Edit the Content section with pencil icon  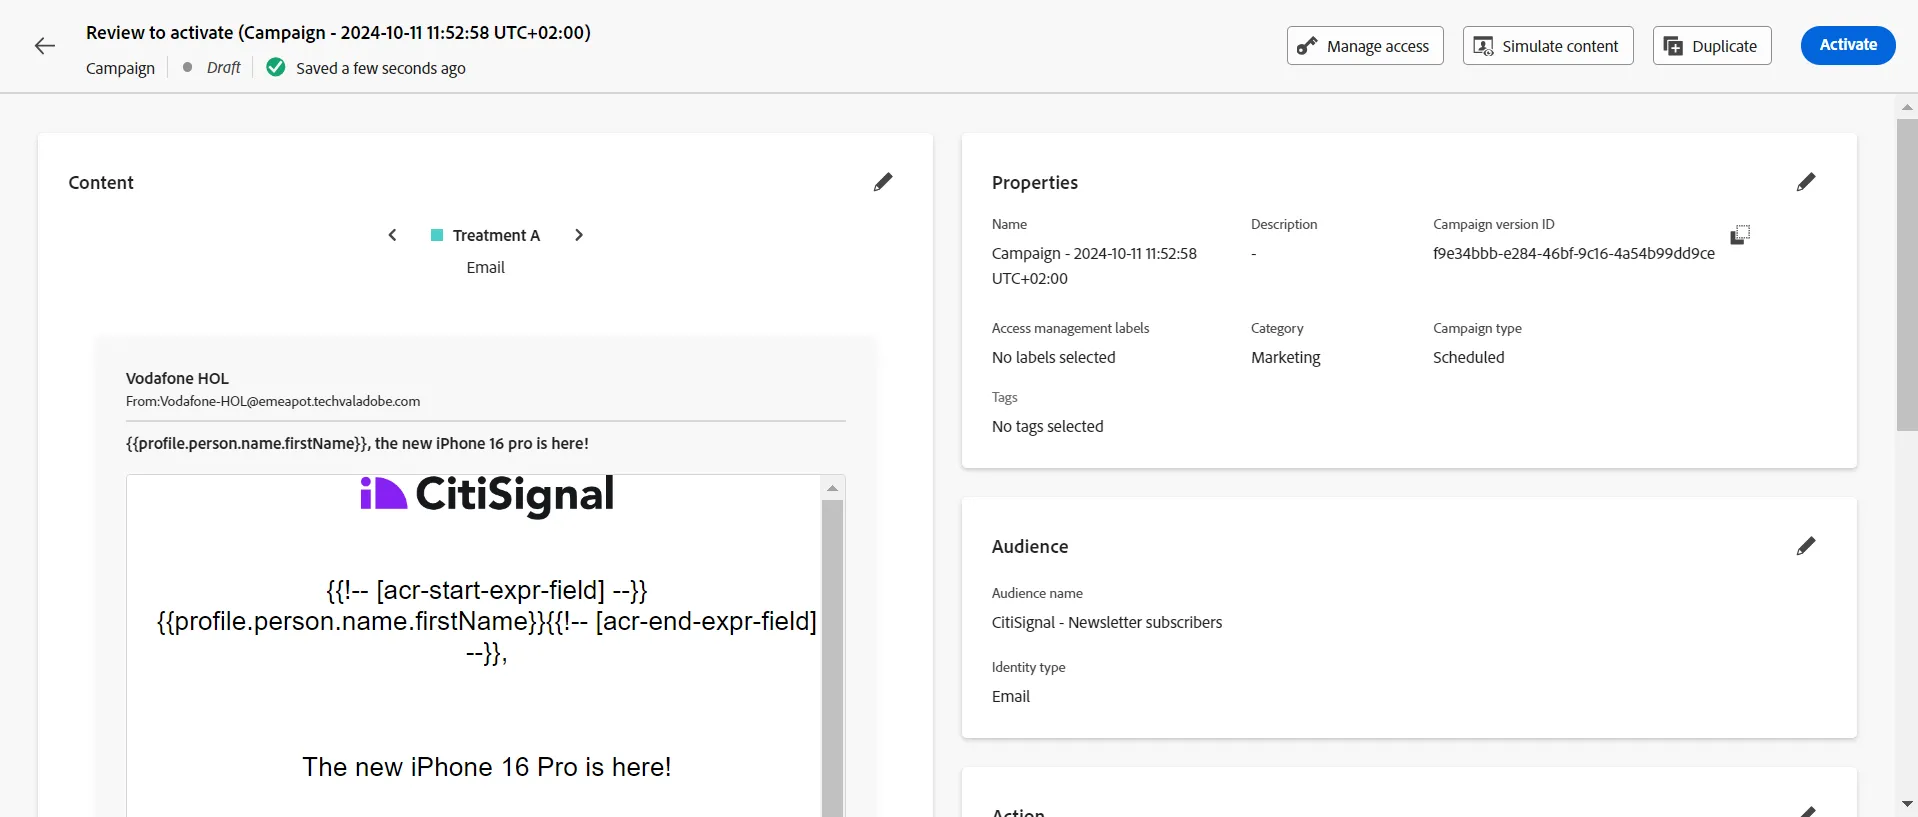pos(883,182)
